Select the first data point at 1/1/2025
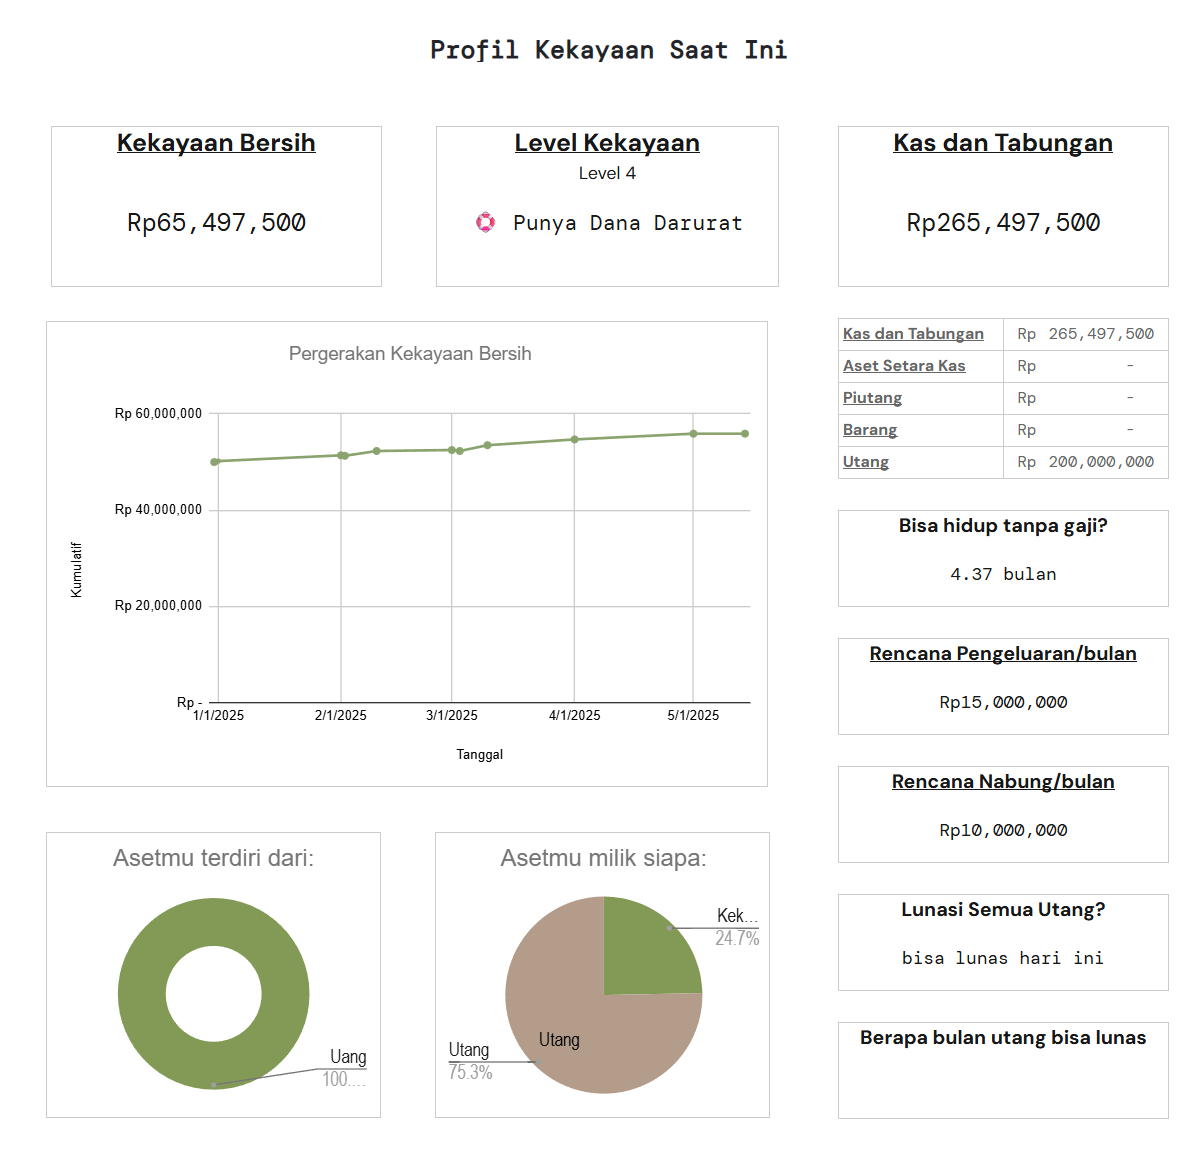Image resolution: width=1204 pixels, height=1158 pixels. coord(215,462)
